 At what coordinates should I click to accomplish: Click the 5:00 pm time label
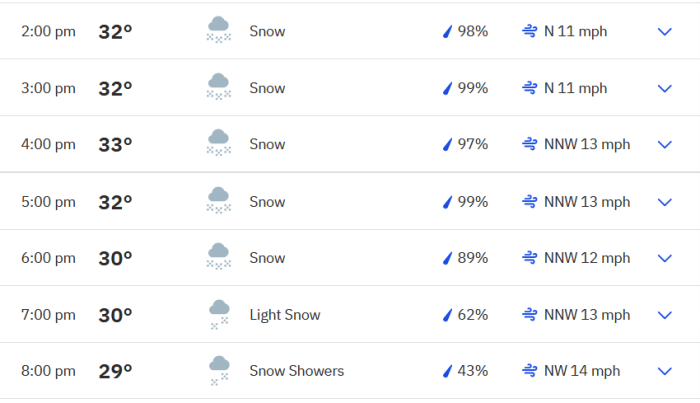(48, 202)
